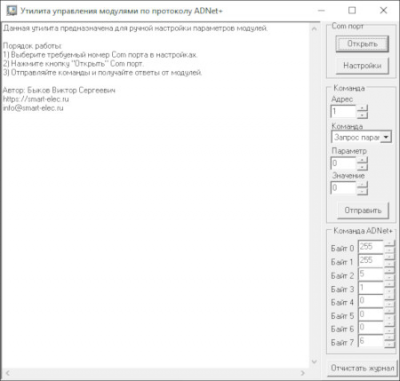Open Com port Настройки settings

tap(362, 66)
